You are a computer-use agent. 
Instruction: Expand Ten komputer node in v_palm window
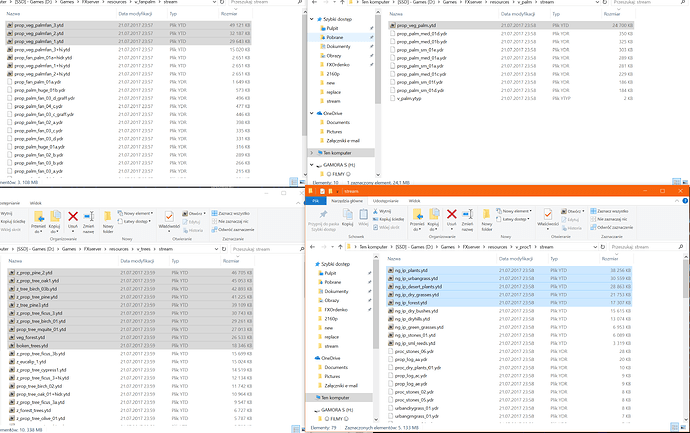coord(312,153)
